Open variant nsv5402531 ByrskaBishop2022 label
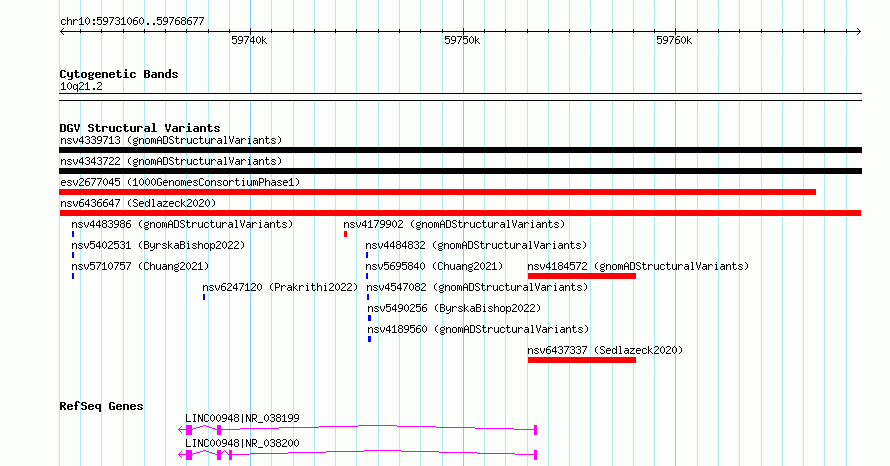Image resolution: width=890 pixels, height=466 pixels. (158, 245)
